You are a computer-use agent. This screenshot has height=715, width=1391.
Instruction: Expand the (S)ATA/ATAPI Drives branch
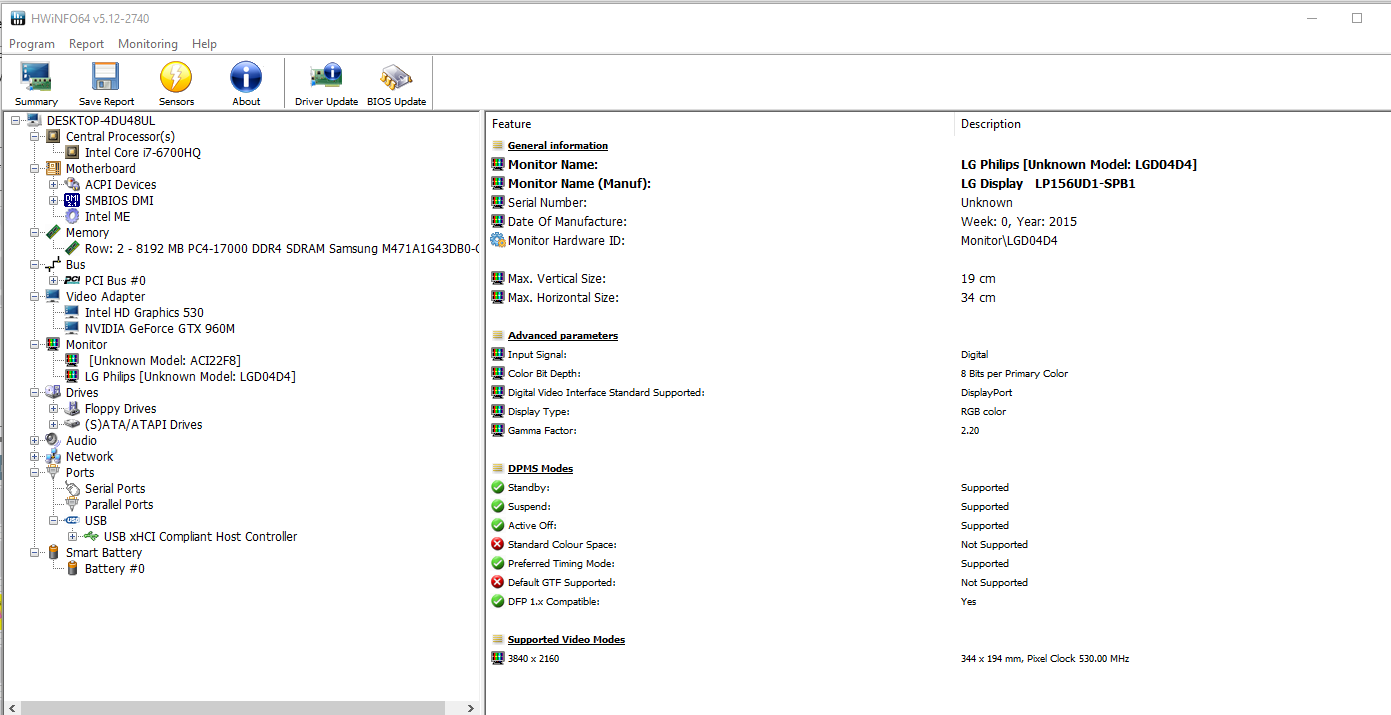[x=54, y=424]
